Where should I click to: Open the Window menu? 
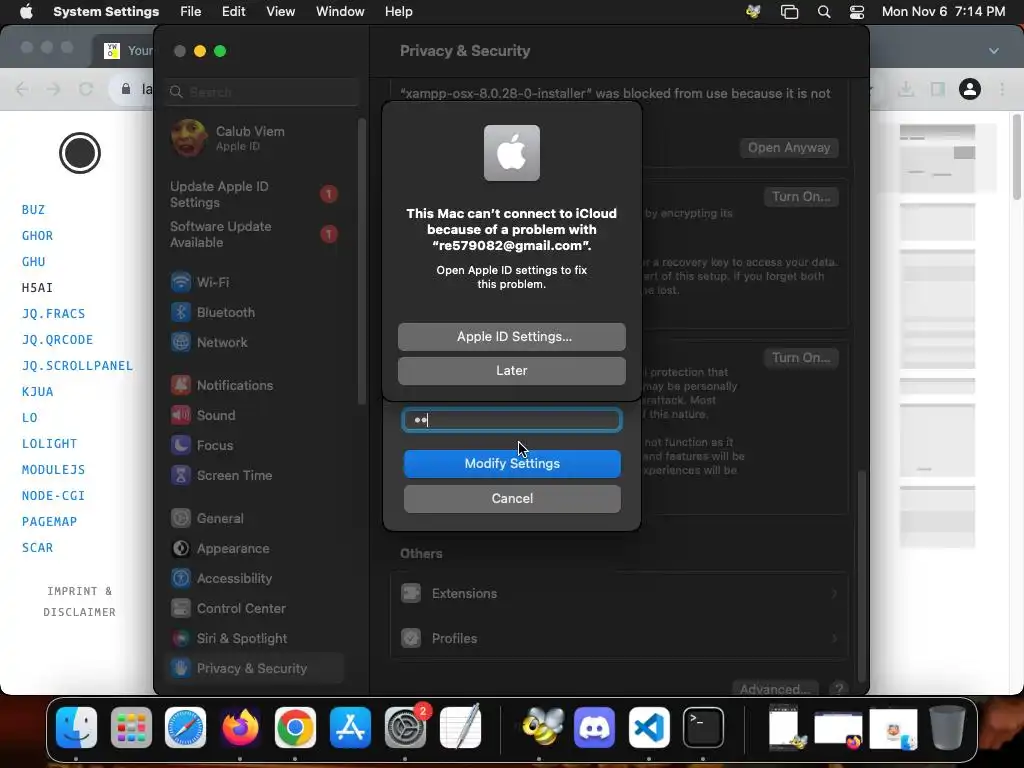coord(340,12)
